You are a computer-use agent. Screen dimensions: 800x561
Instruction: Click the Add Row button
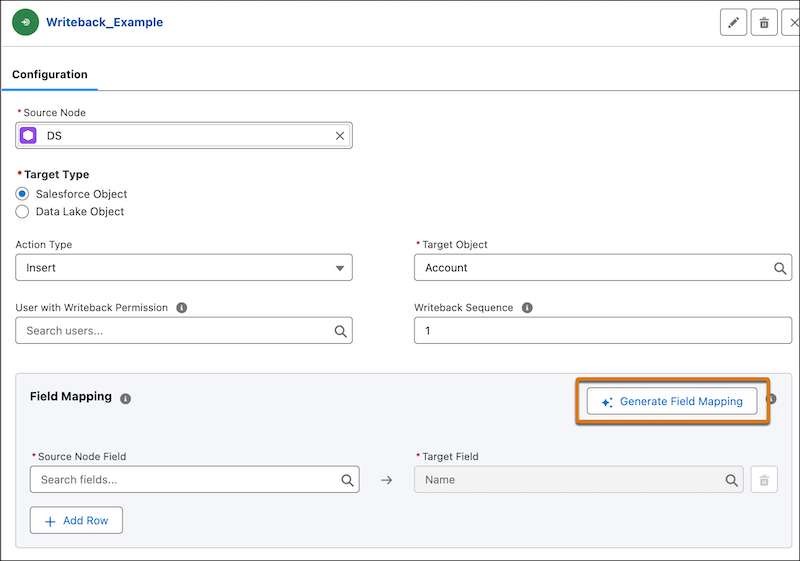(x=76, y=520)
